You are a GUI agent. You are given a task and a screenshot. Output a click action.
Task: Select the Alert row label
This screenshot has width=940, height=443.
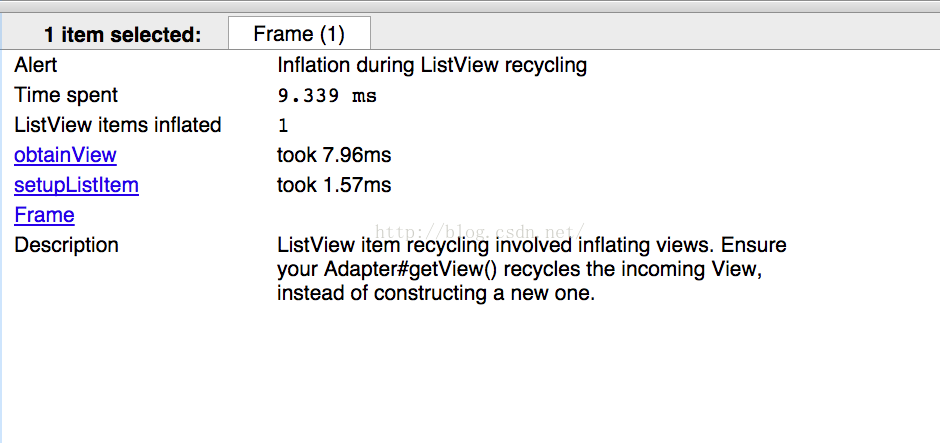(x=36, y=65)
